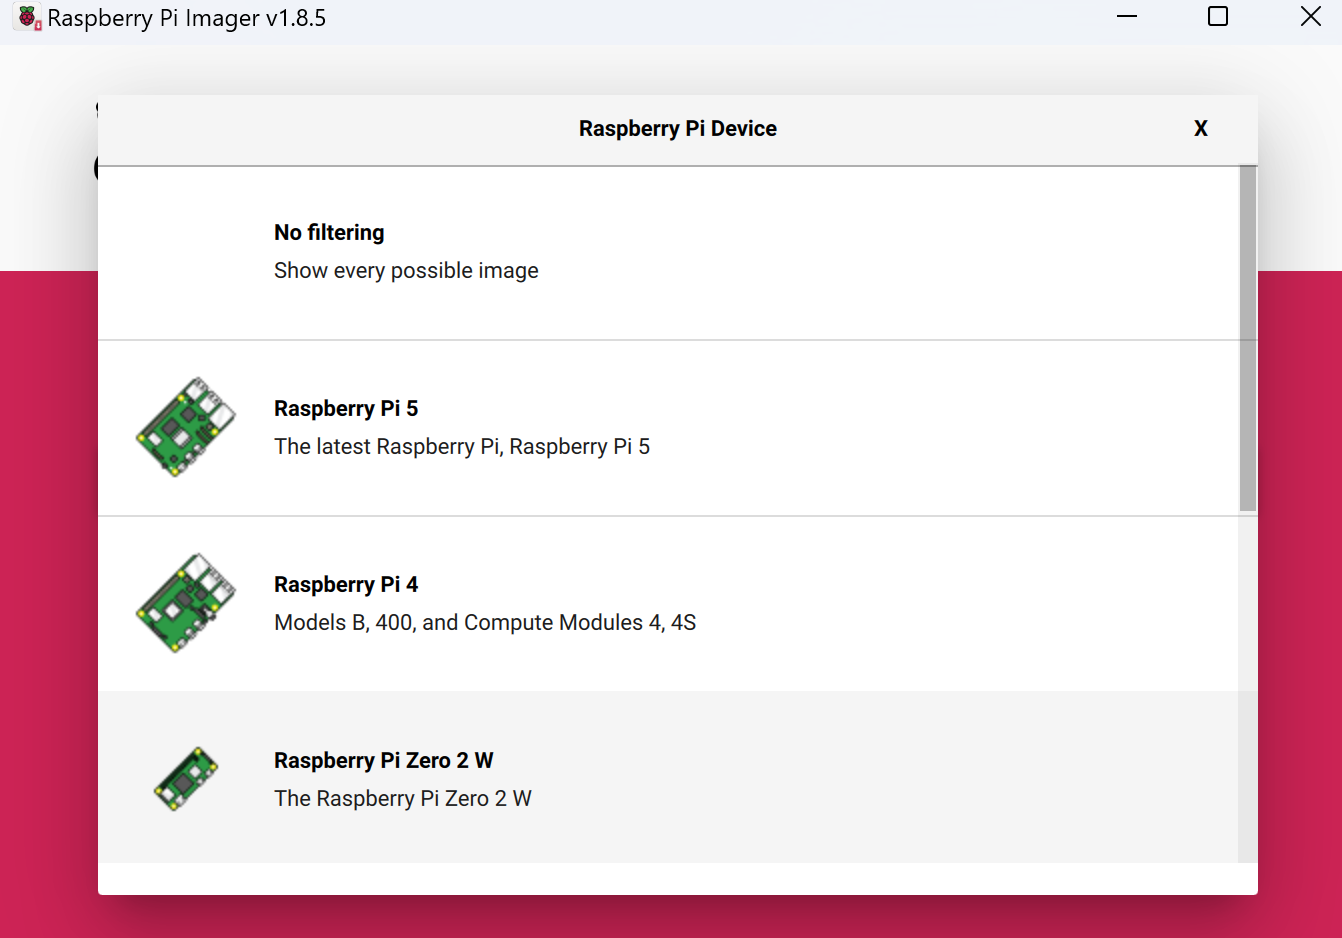
Task: Select the Raspberry Pi 5 board icon
Action: (186, 427)
